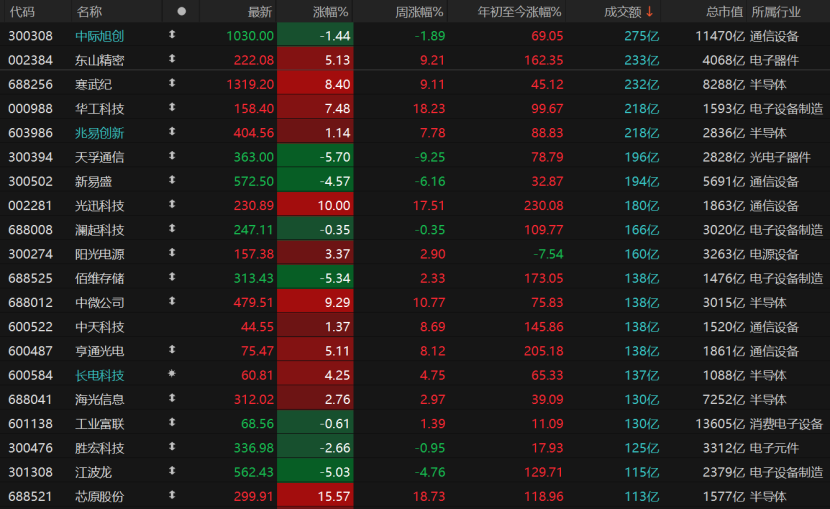Sort by the 年初至今涨幅% column header

519,12
